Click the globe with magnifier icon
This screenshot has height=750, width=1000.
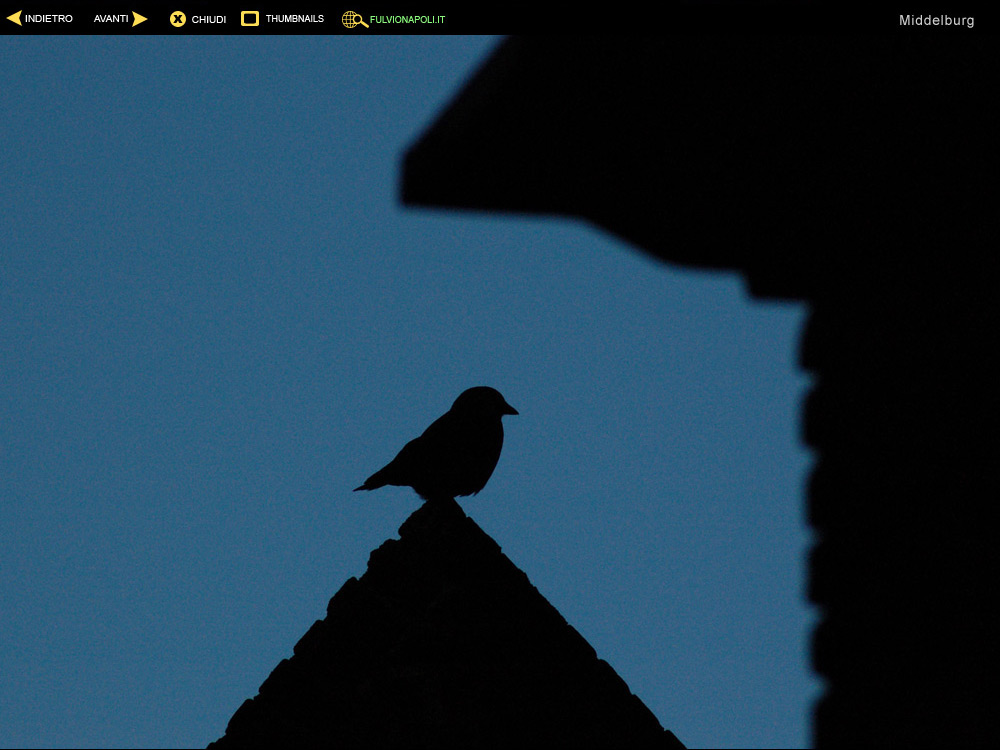pos(355,20)
